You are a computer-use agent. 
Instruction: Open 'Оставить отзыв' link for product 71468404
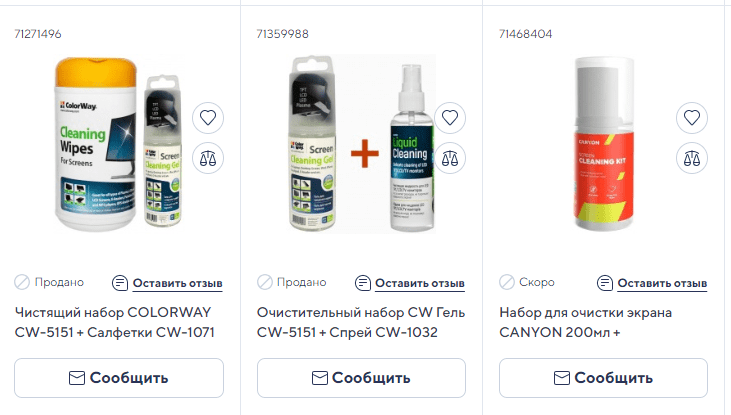[x=662, y=283]
